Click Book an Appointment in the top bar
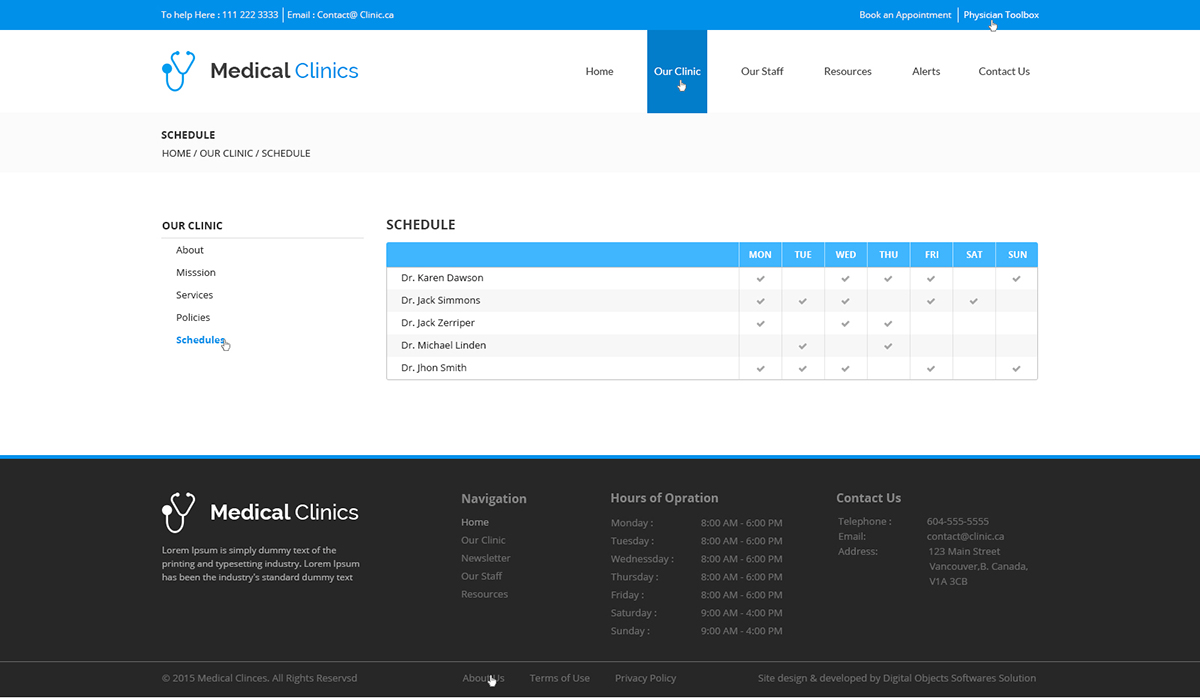 [x=905, y=14]
